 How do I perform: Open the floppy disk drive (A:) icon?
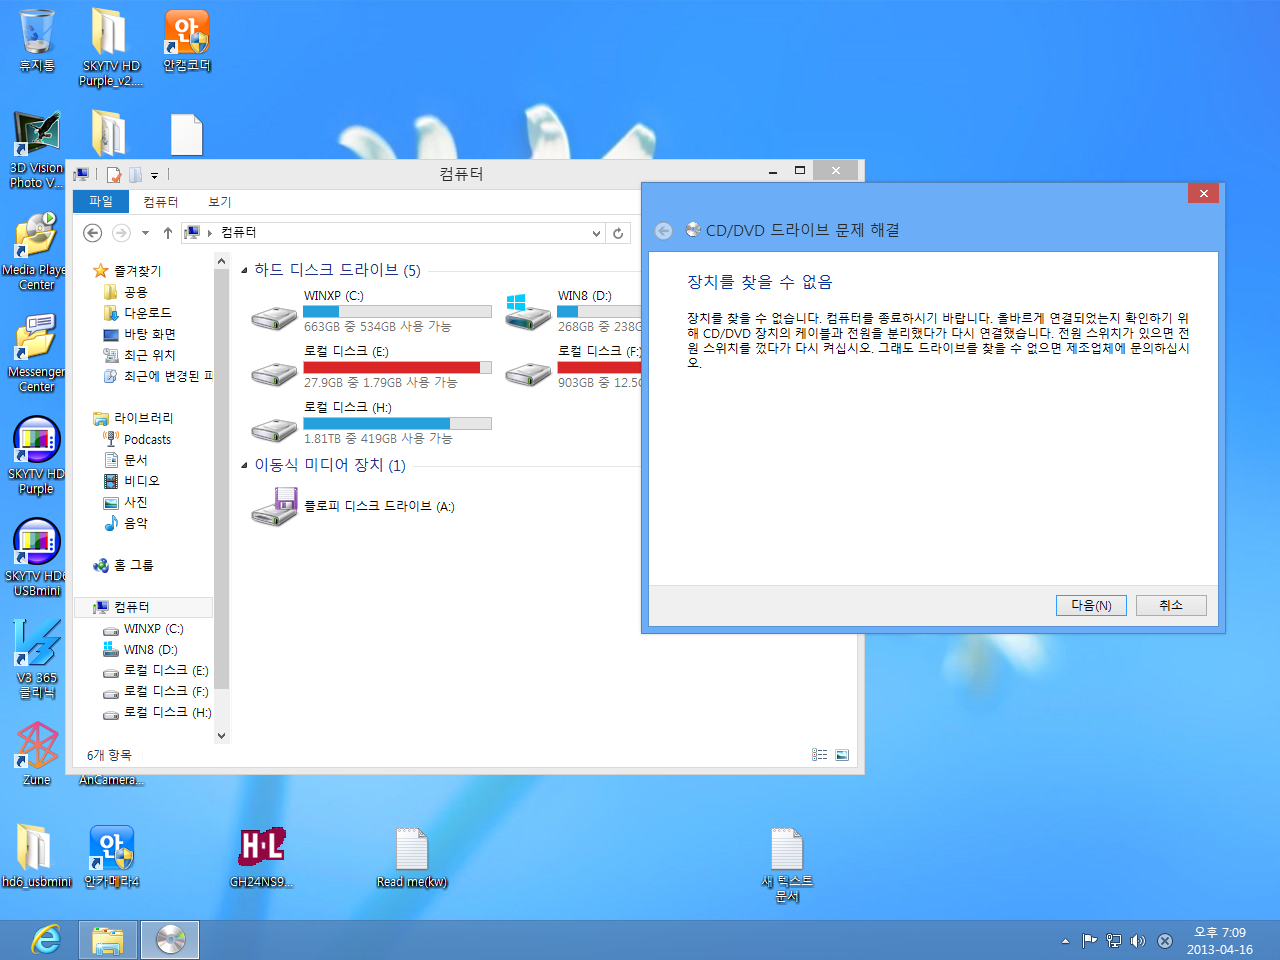coord(274,507)
